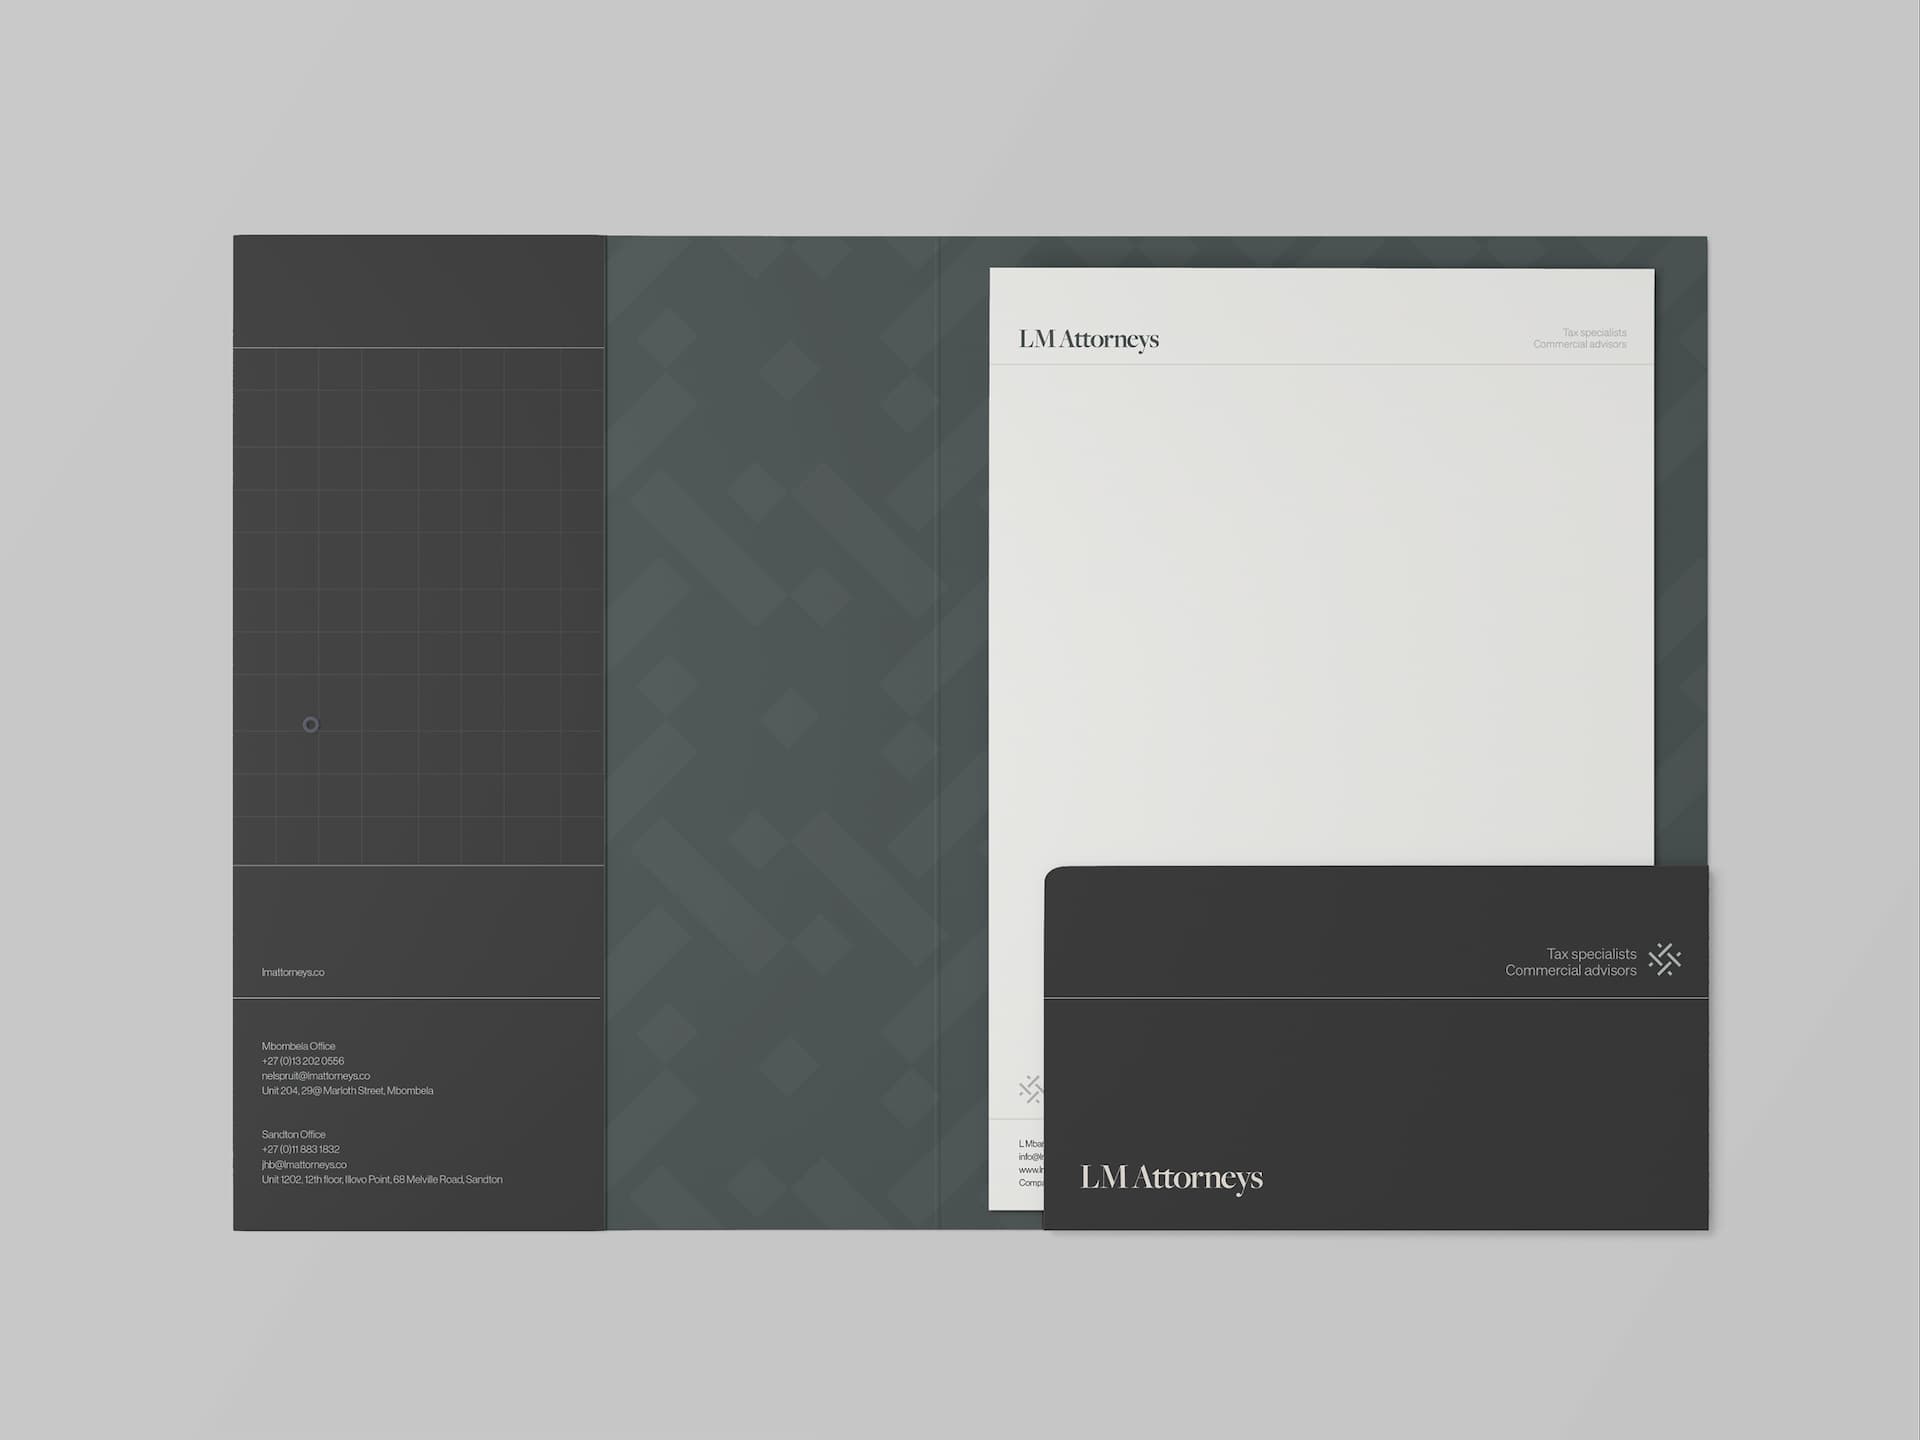Viewport: 1920px width, 1440px height.
Task: Click Tax specialists text on folder pocket
Action: click(1591, 954)
